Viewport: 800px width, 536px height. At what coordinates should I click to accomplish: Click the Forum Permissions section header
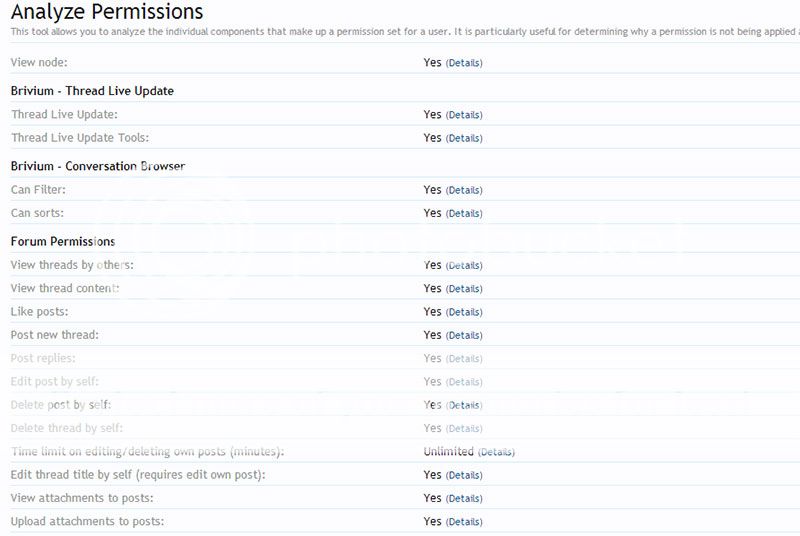[x=63, y=241]
